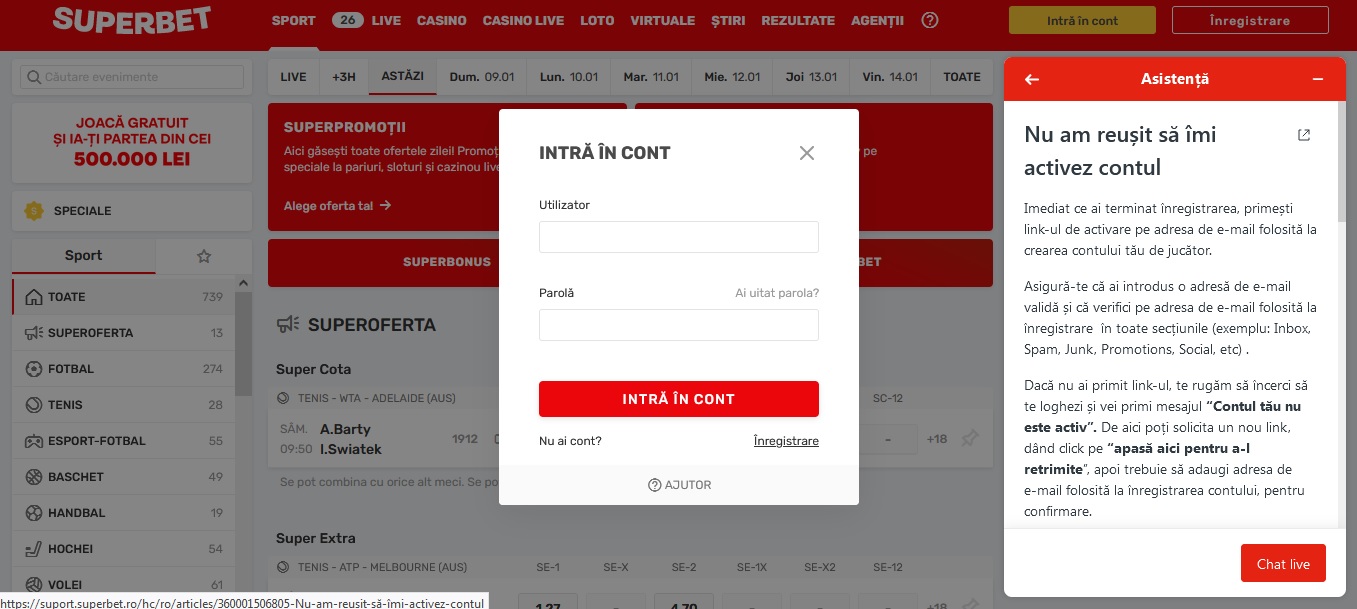Click the Superbet logo
1357x609 pixels.
point(132,19)
